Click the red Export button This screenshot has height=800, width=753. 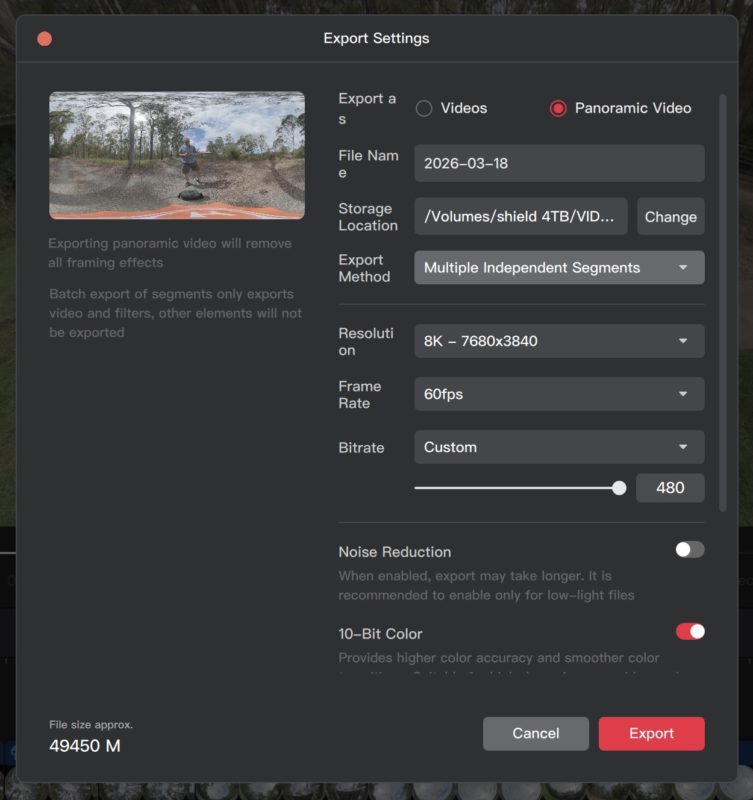(x=651, y=733)
